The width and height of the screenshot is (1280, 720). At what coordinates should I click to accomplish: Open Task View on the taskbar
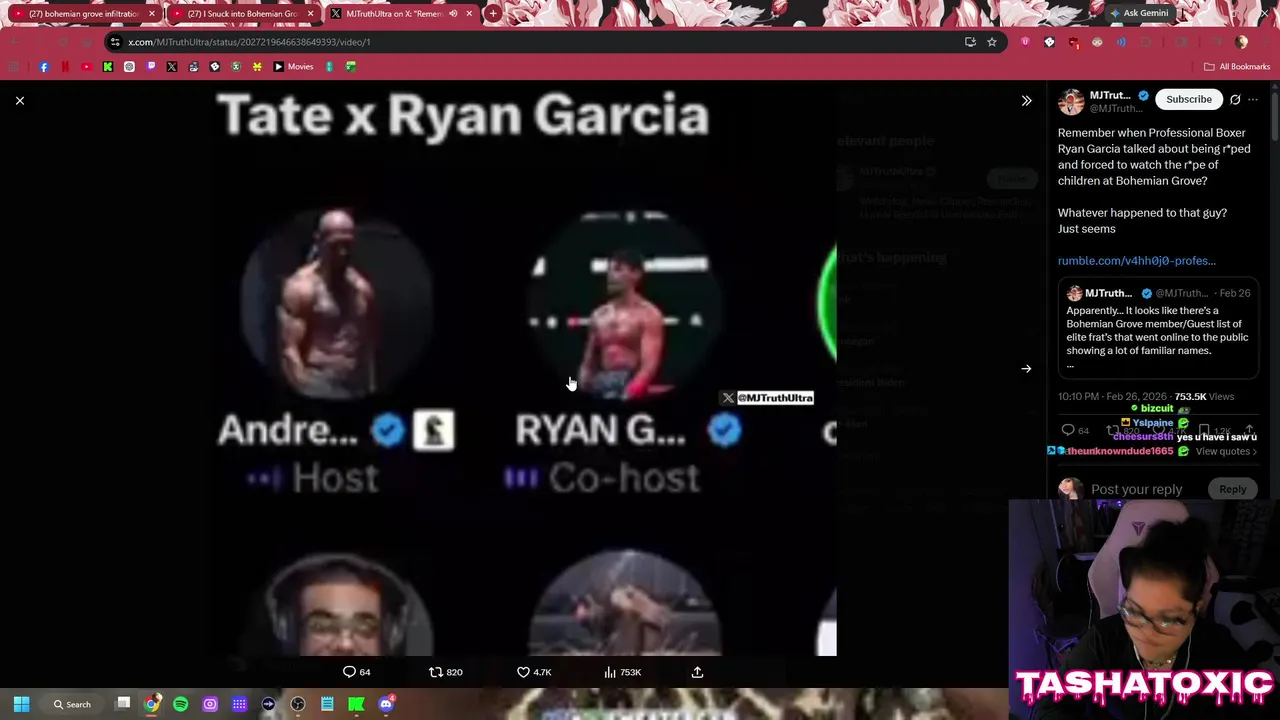[123, 704]
